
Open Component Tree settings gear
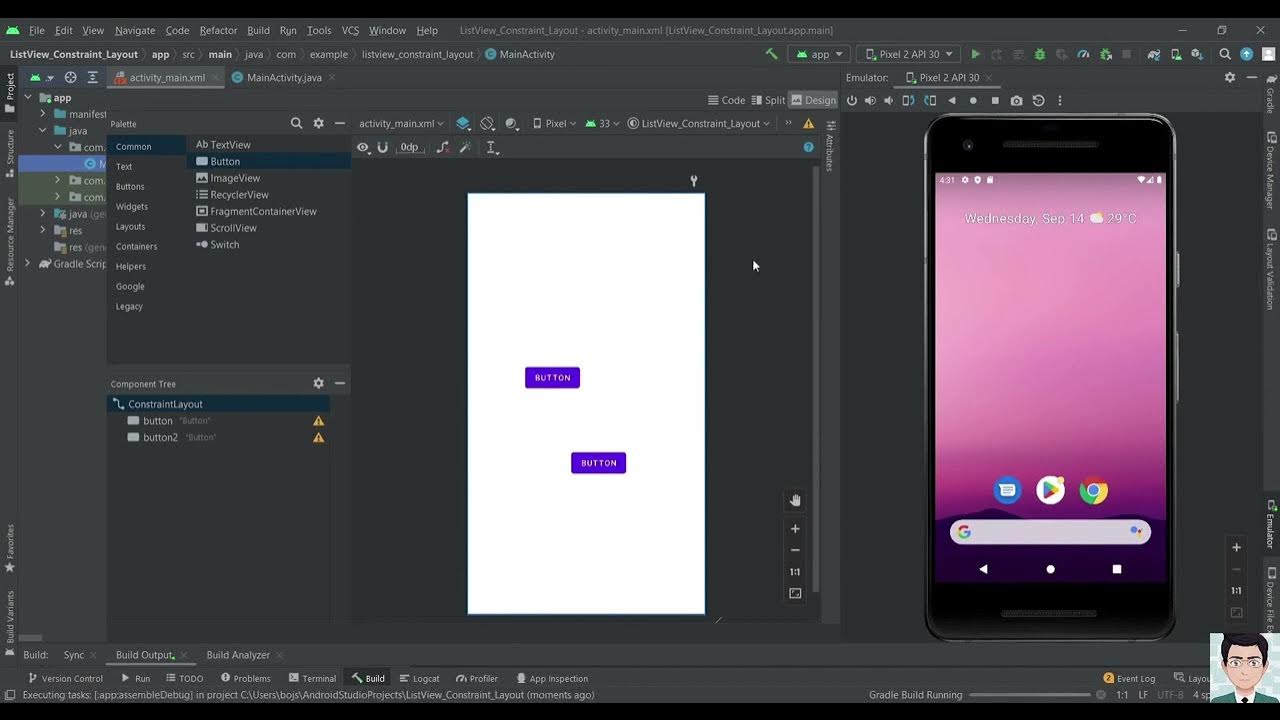click(x=318, y=383)
